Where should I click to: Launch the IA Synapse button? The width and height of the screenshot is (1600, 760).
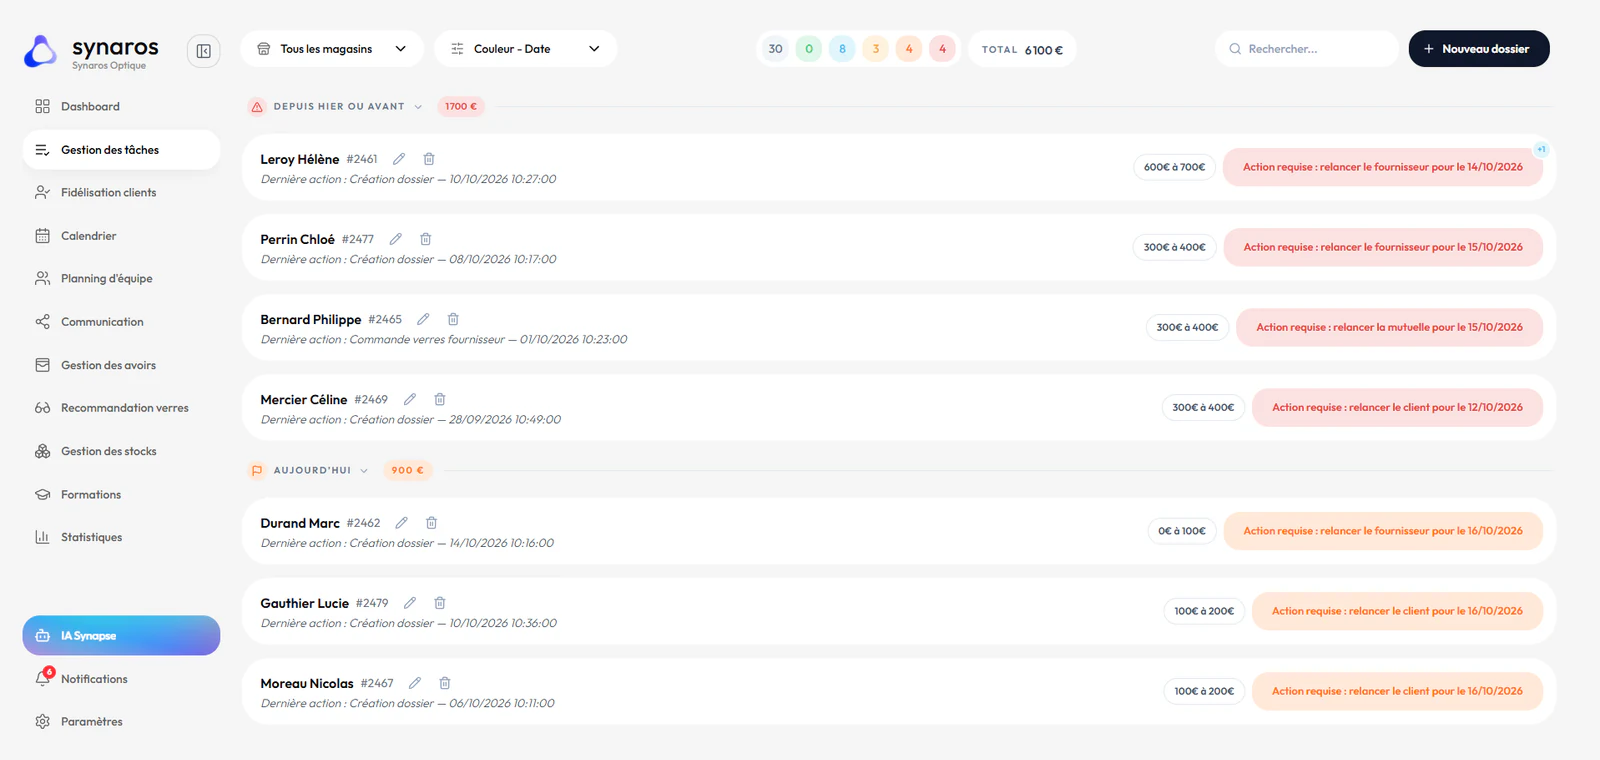121,635
